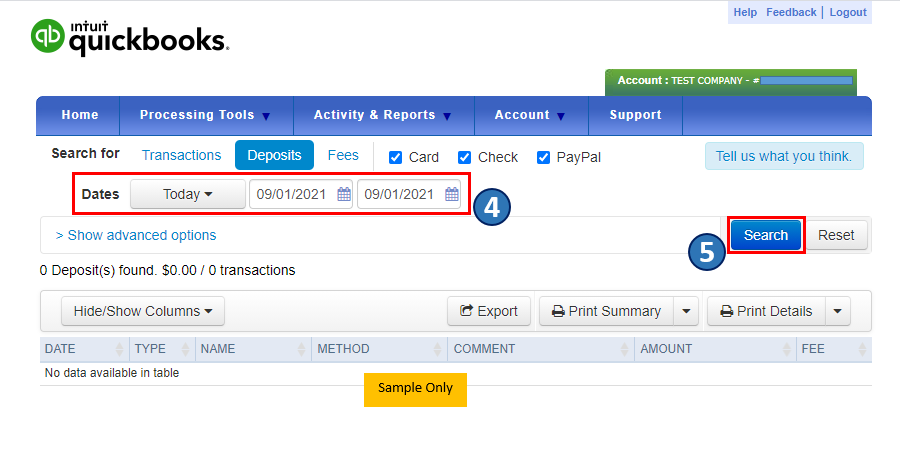
Task: Open the Help link
Action: click(745, 12)
